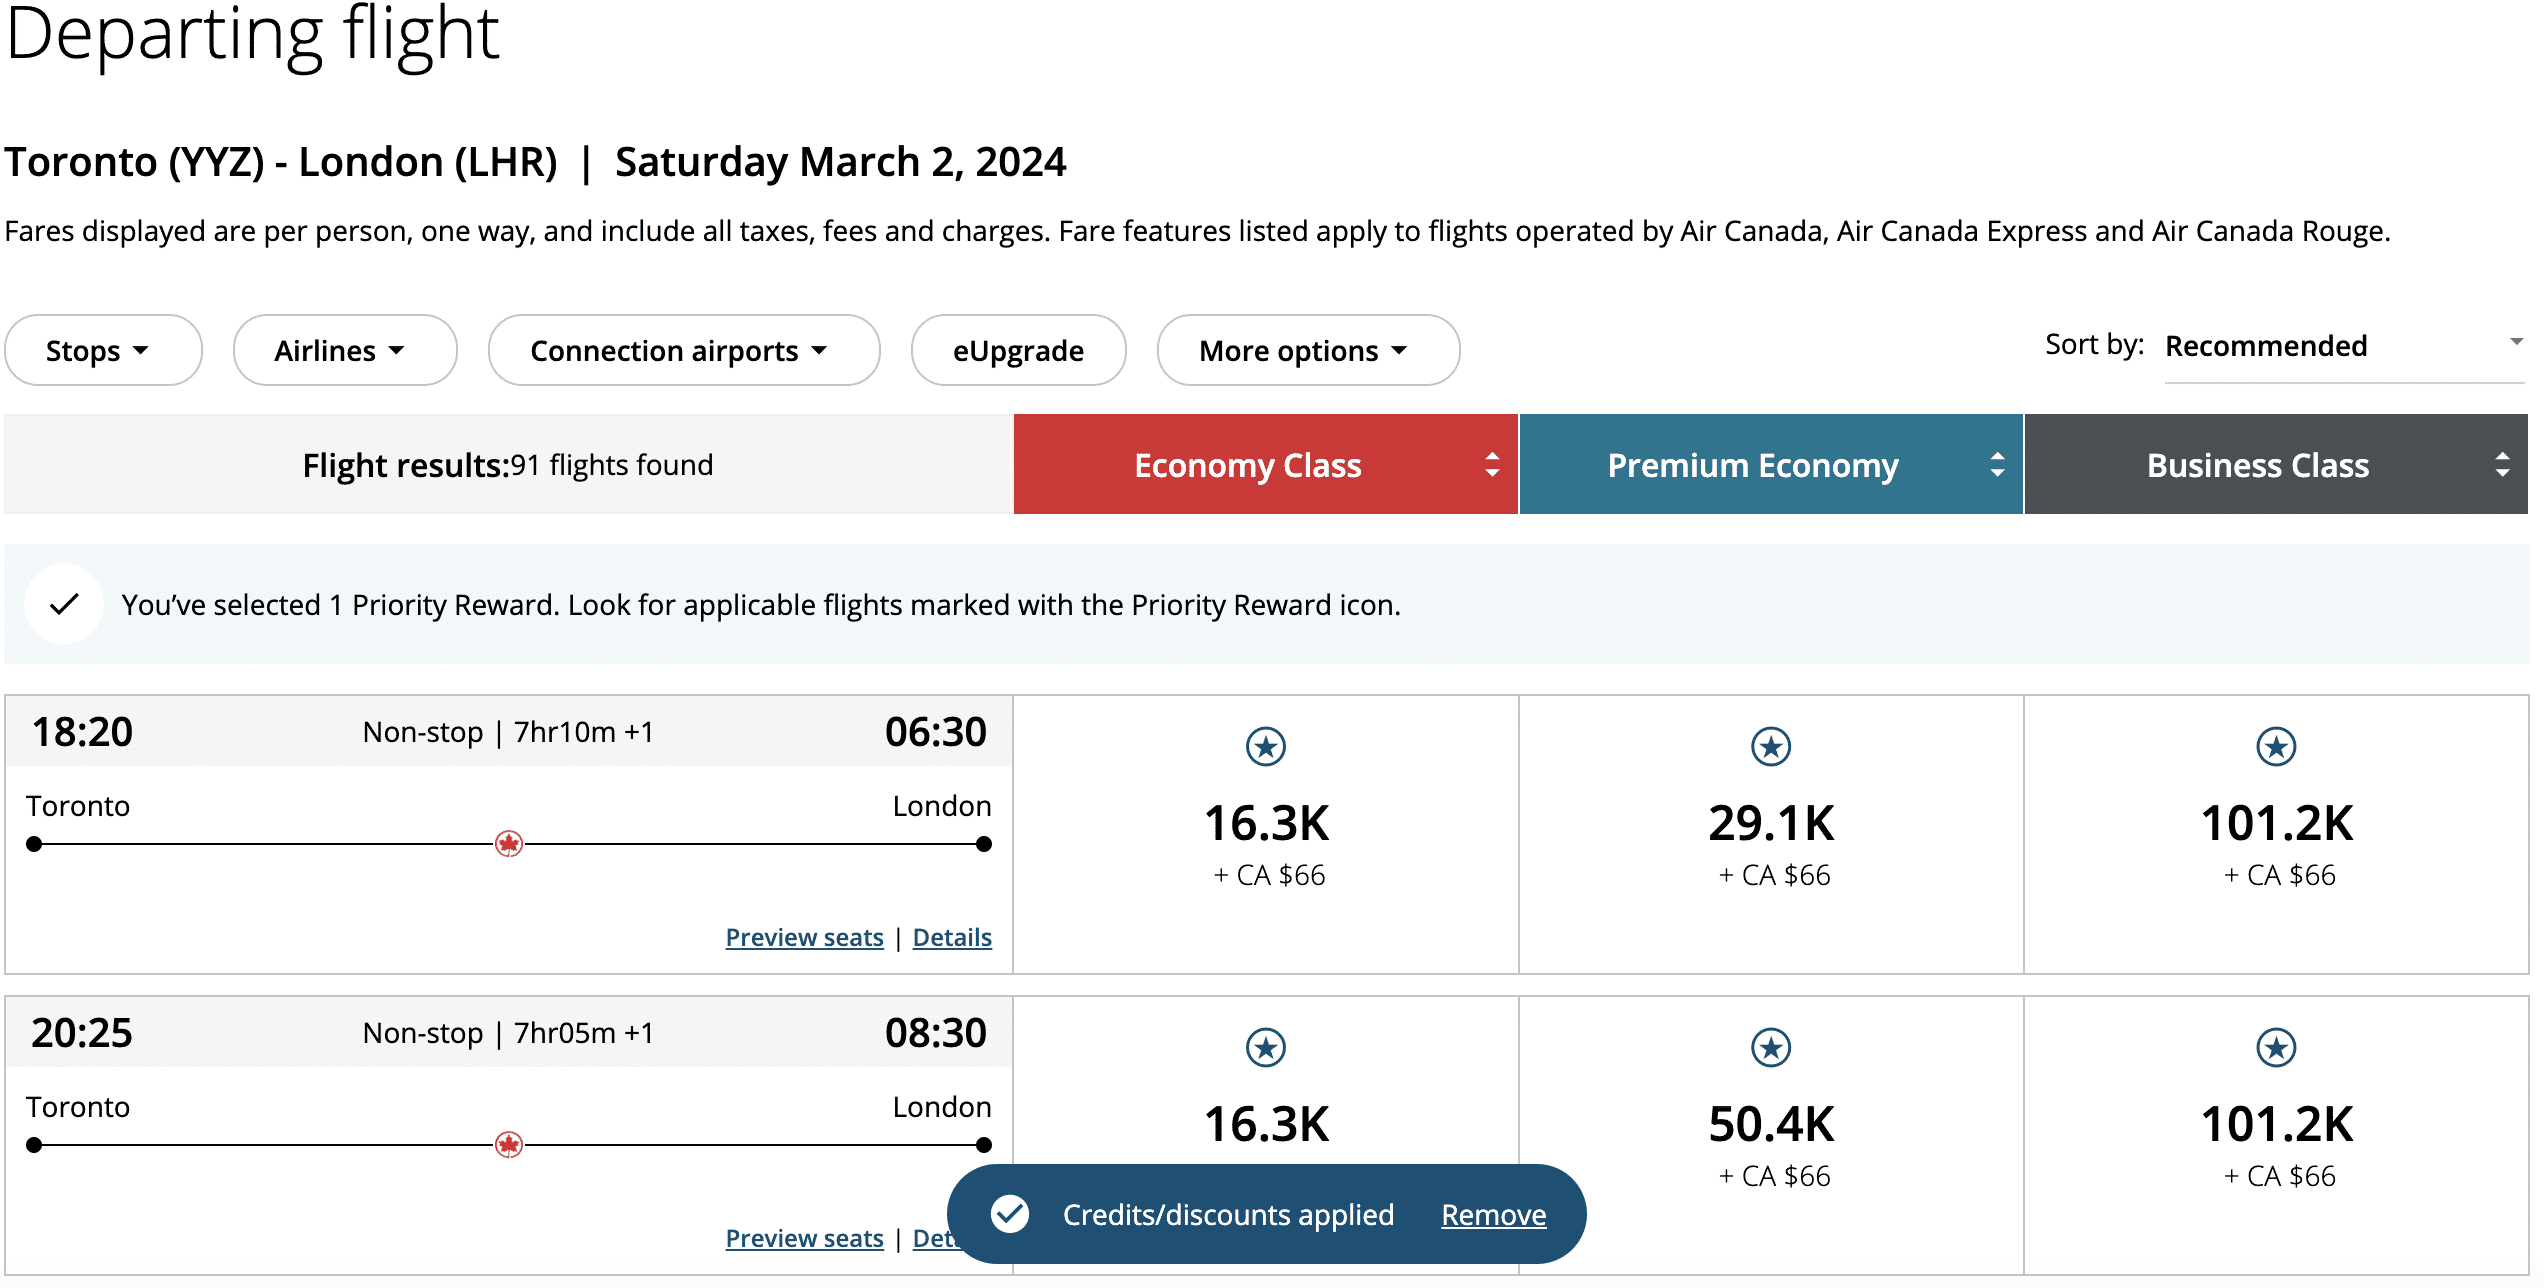Toggle the eUpgrade filter
Image resolution: width=2544 pixels, height=1288 pixels.
(1017, 351)
